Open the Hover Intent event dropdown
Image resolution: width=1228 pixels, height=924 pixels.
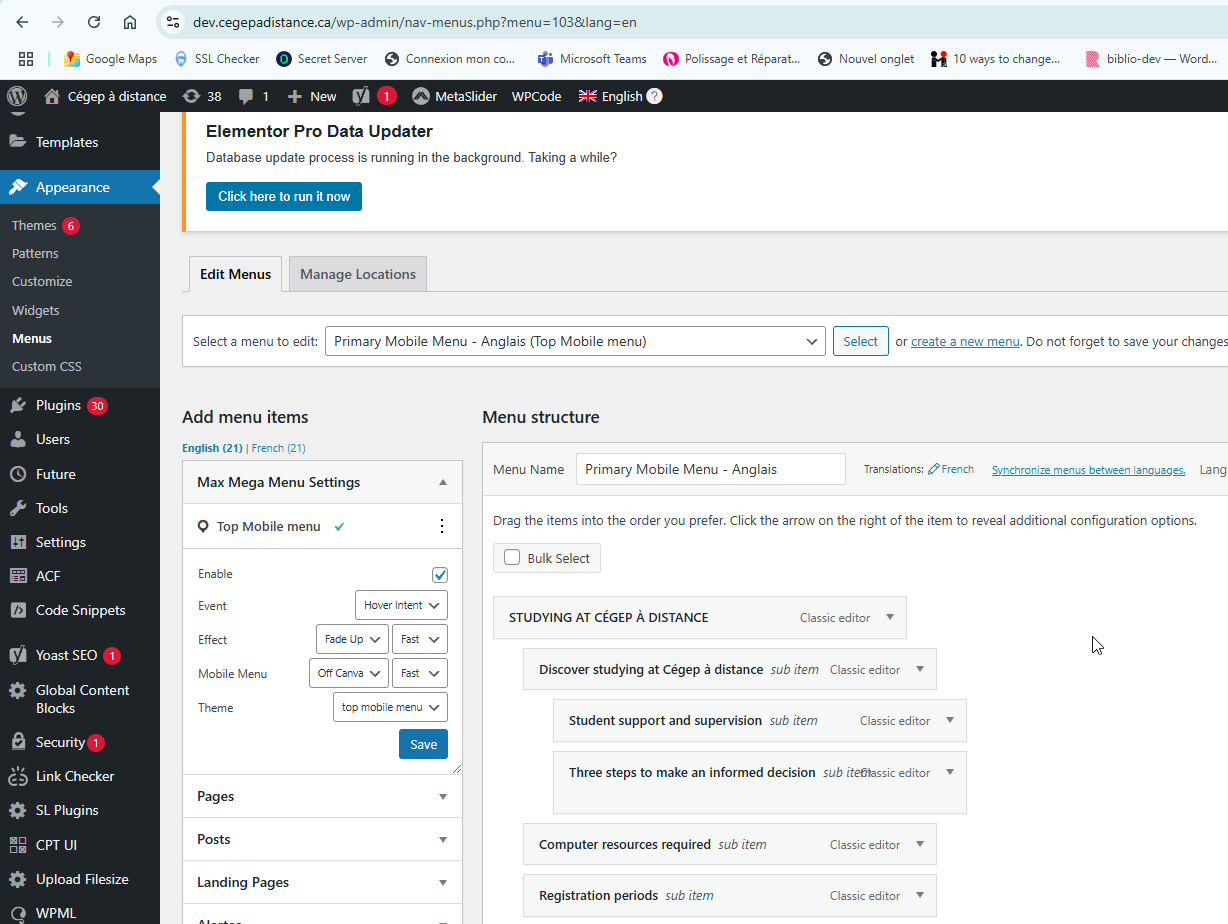[x=401, y=605]
